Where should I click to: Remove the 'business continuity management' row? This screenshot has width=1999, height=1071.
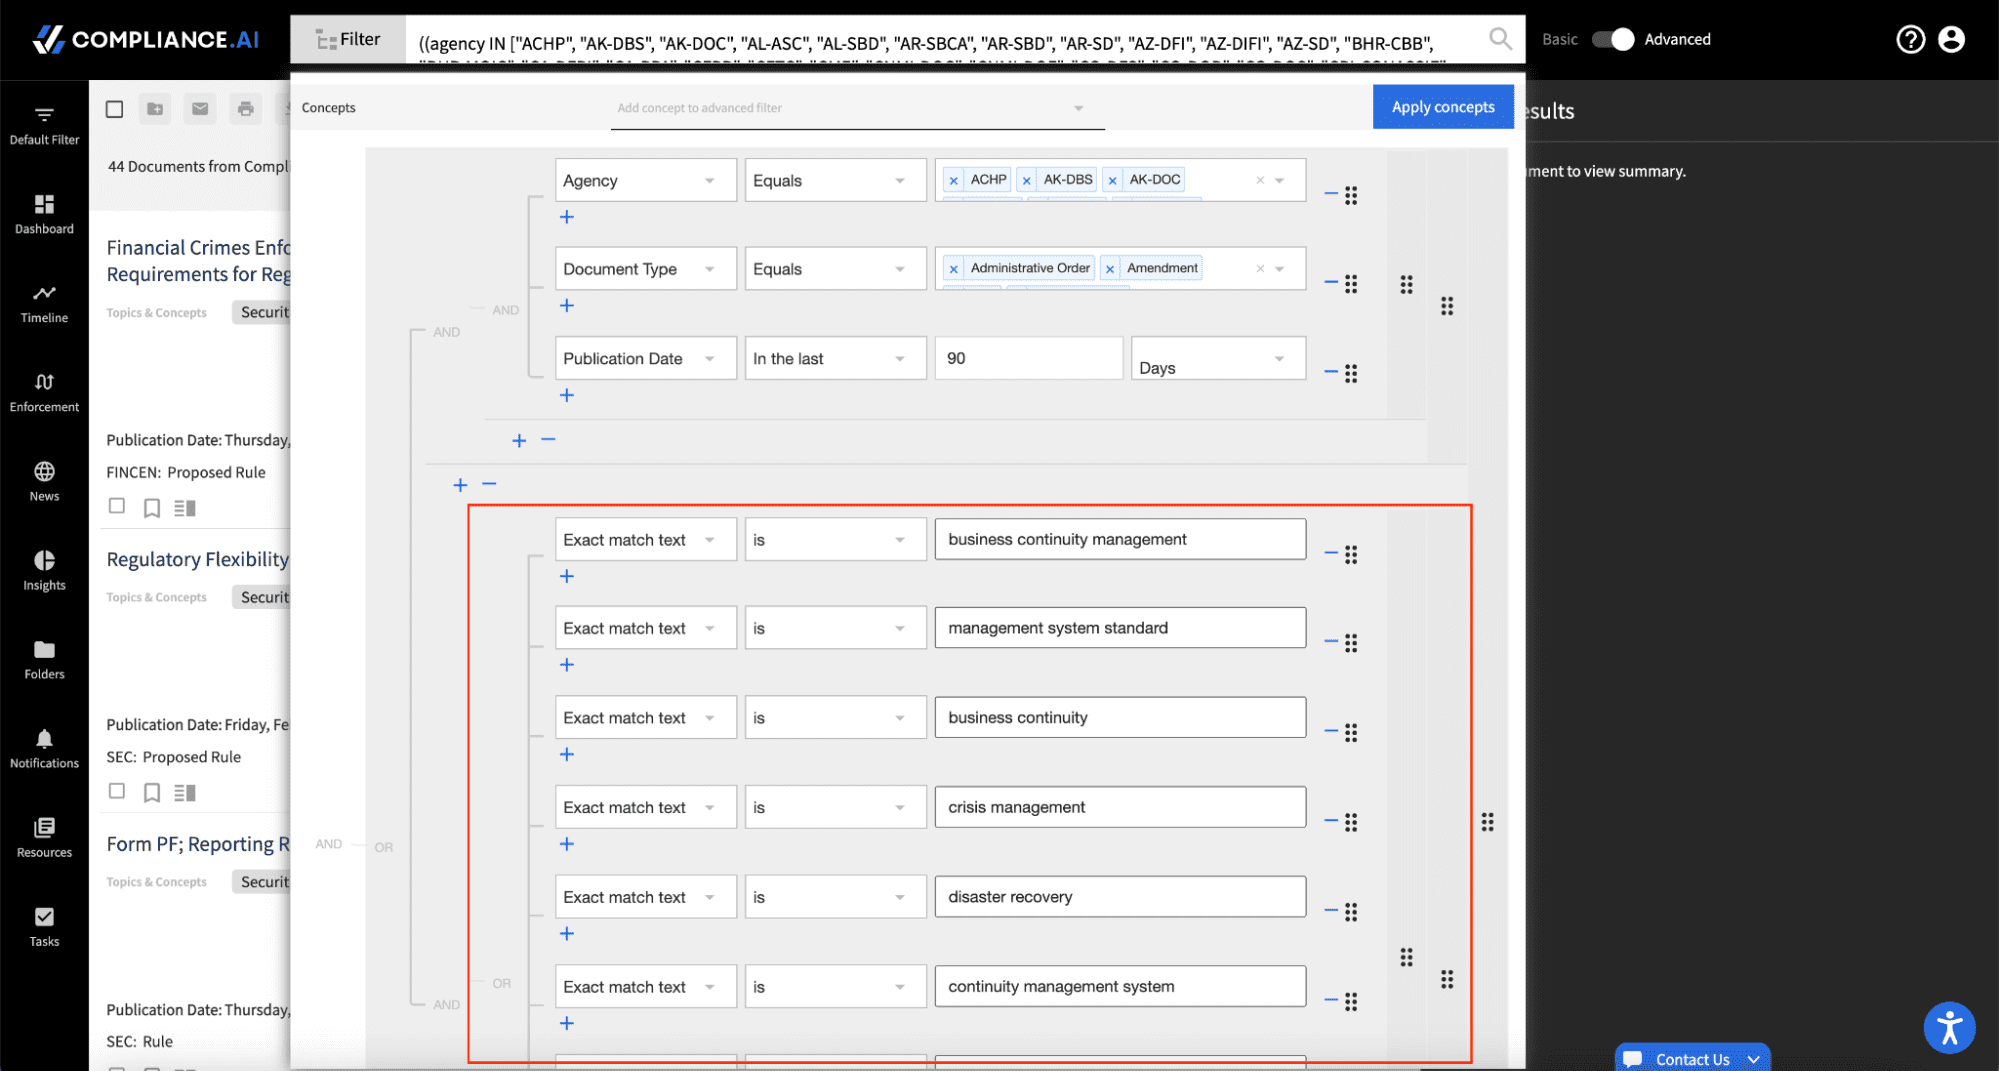click(x=1330, y=552)
